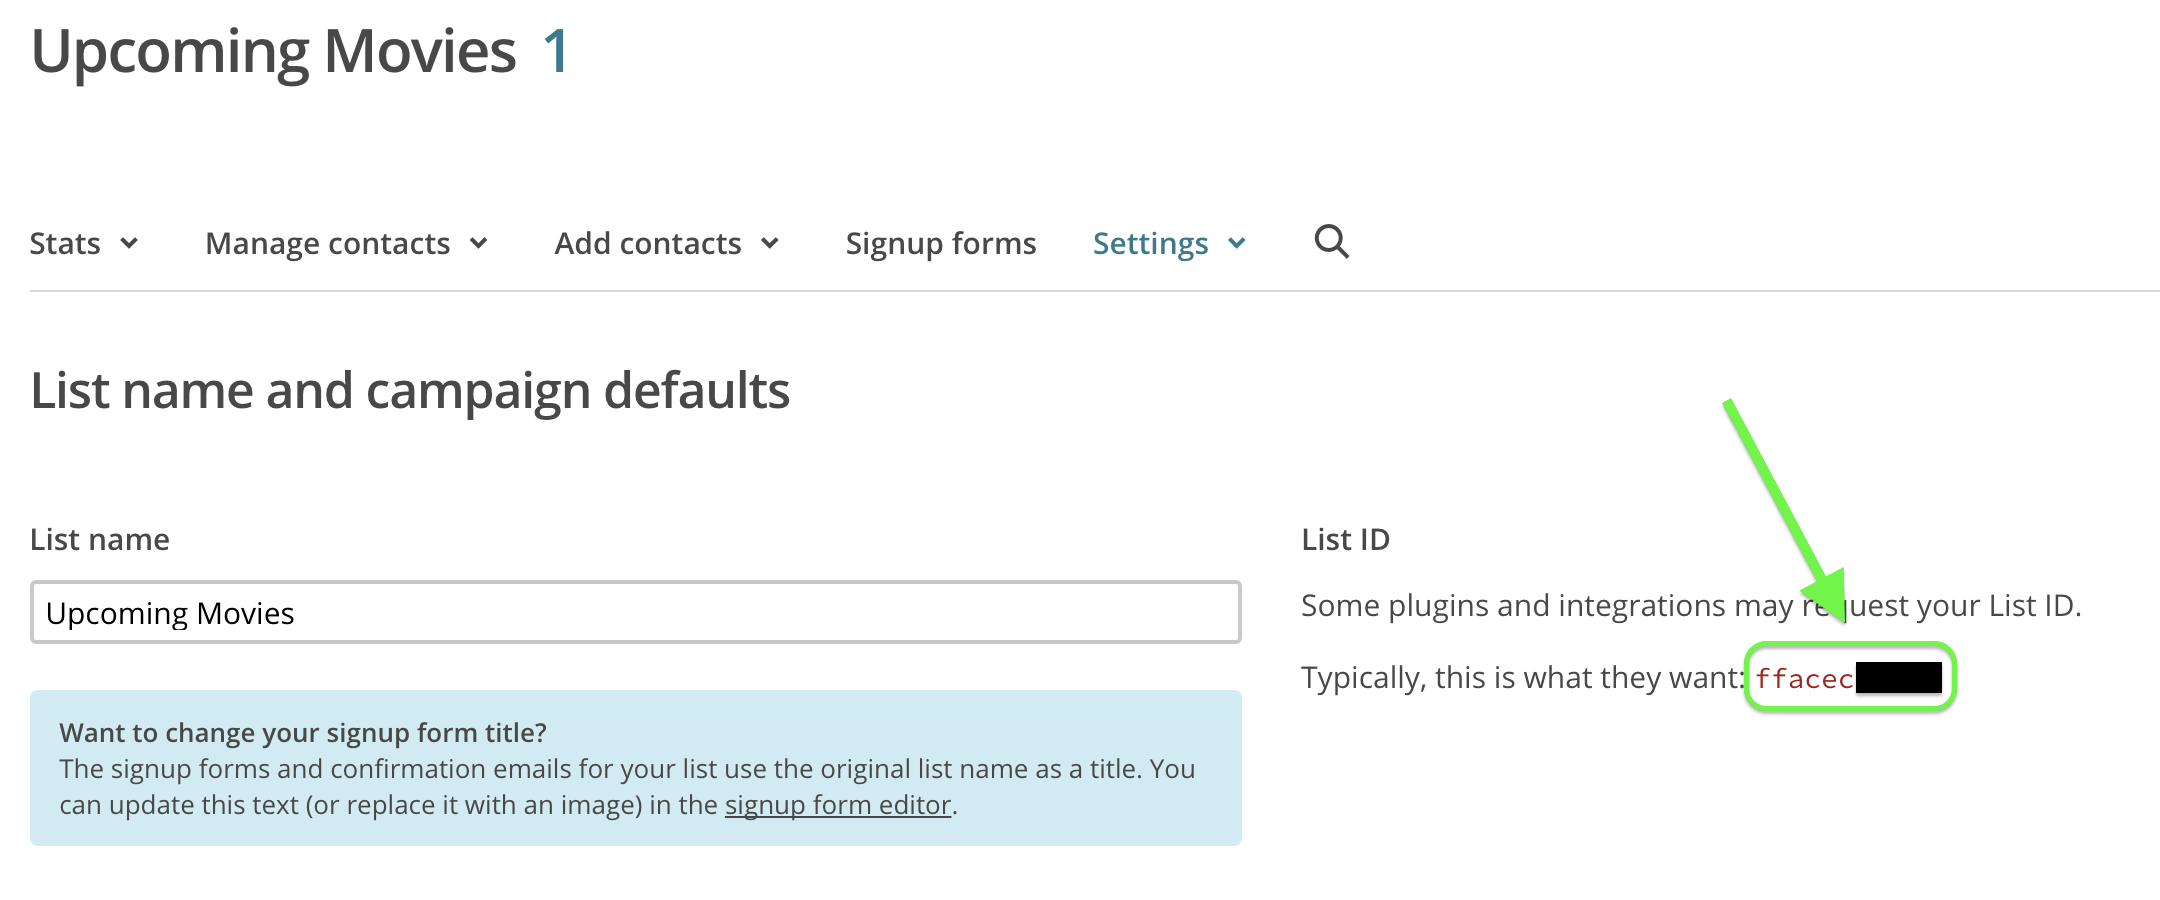This screenshot has width=2160, height=900.
Task: Click the List ID heading
Action: pos(1345,539)
